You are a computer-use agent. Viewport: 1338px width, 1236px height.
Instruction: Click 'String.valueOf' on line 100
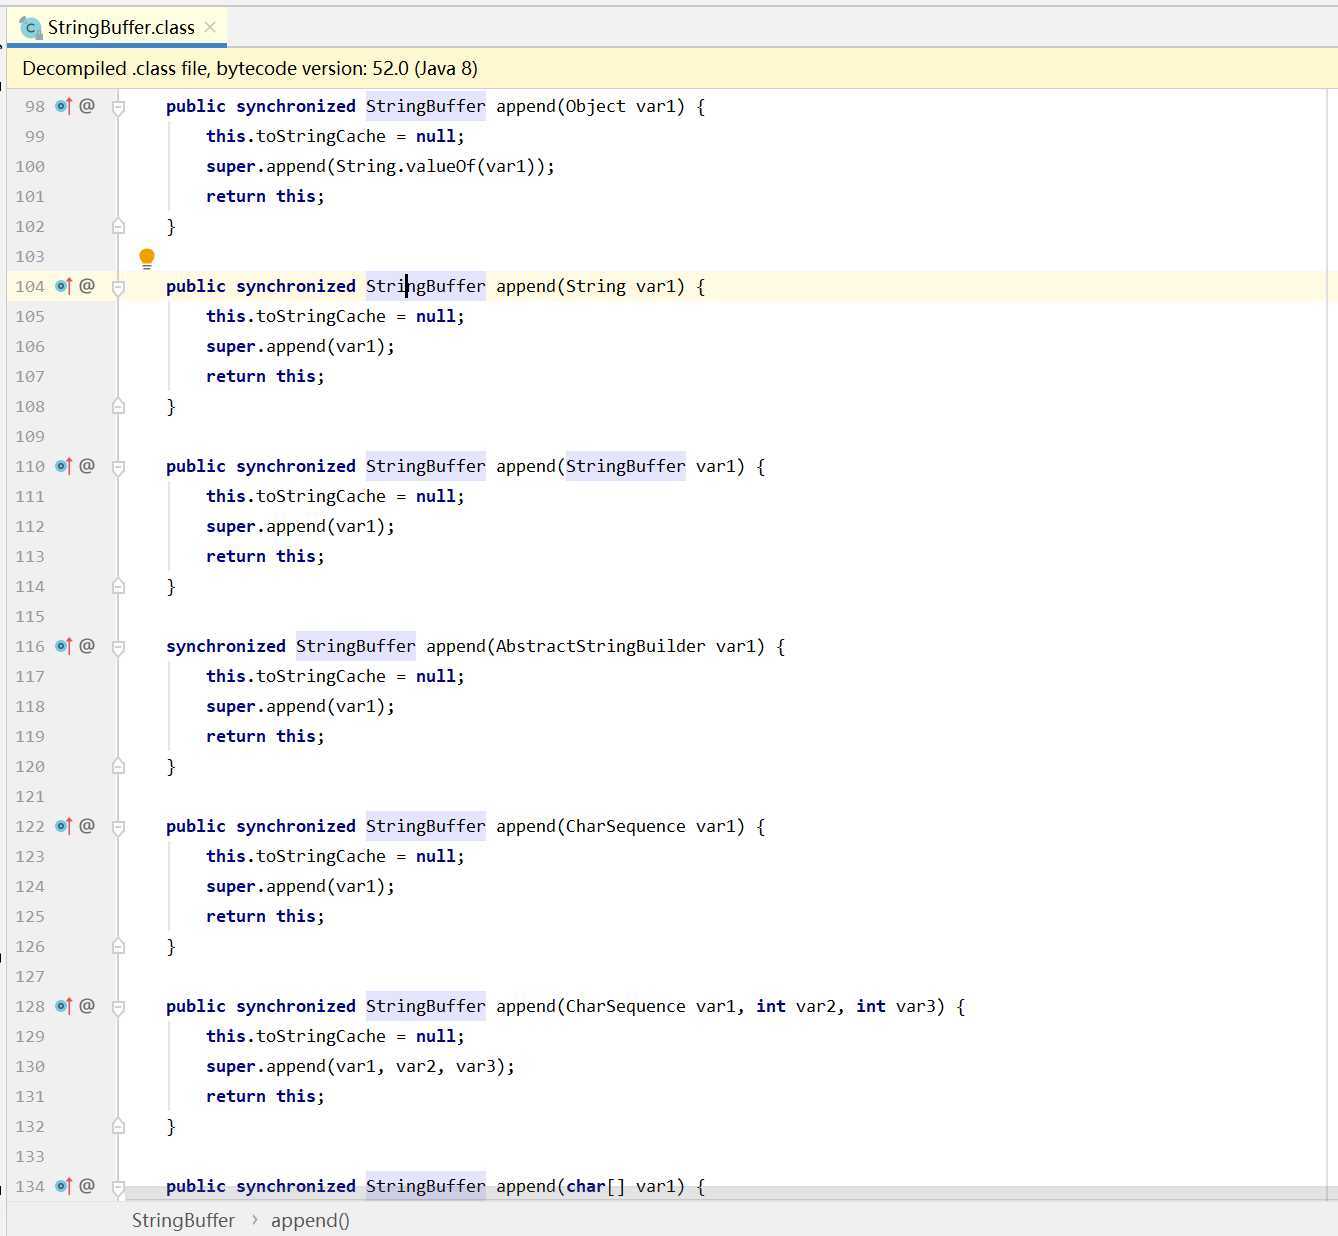click(x=406, y=166)
